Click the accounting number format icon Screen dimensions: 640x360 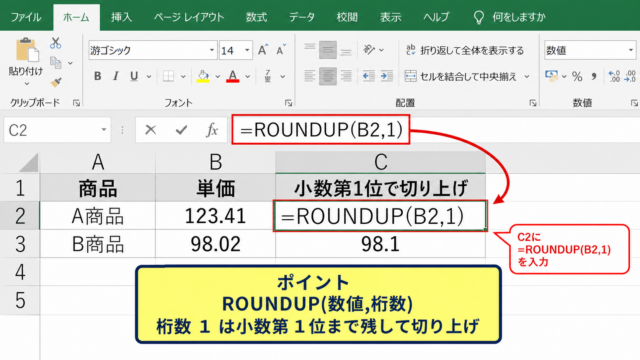click(551, 76)
